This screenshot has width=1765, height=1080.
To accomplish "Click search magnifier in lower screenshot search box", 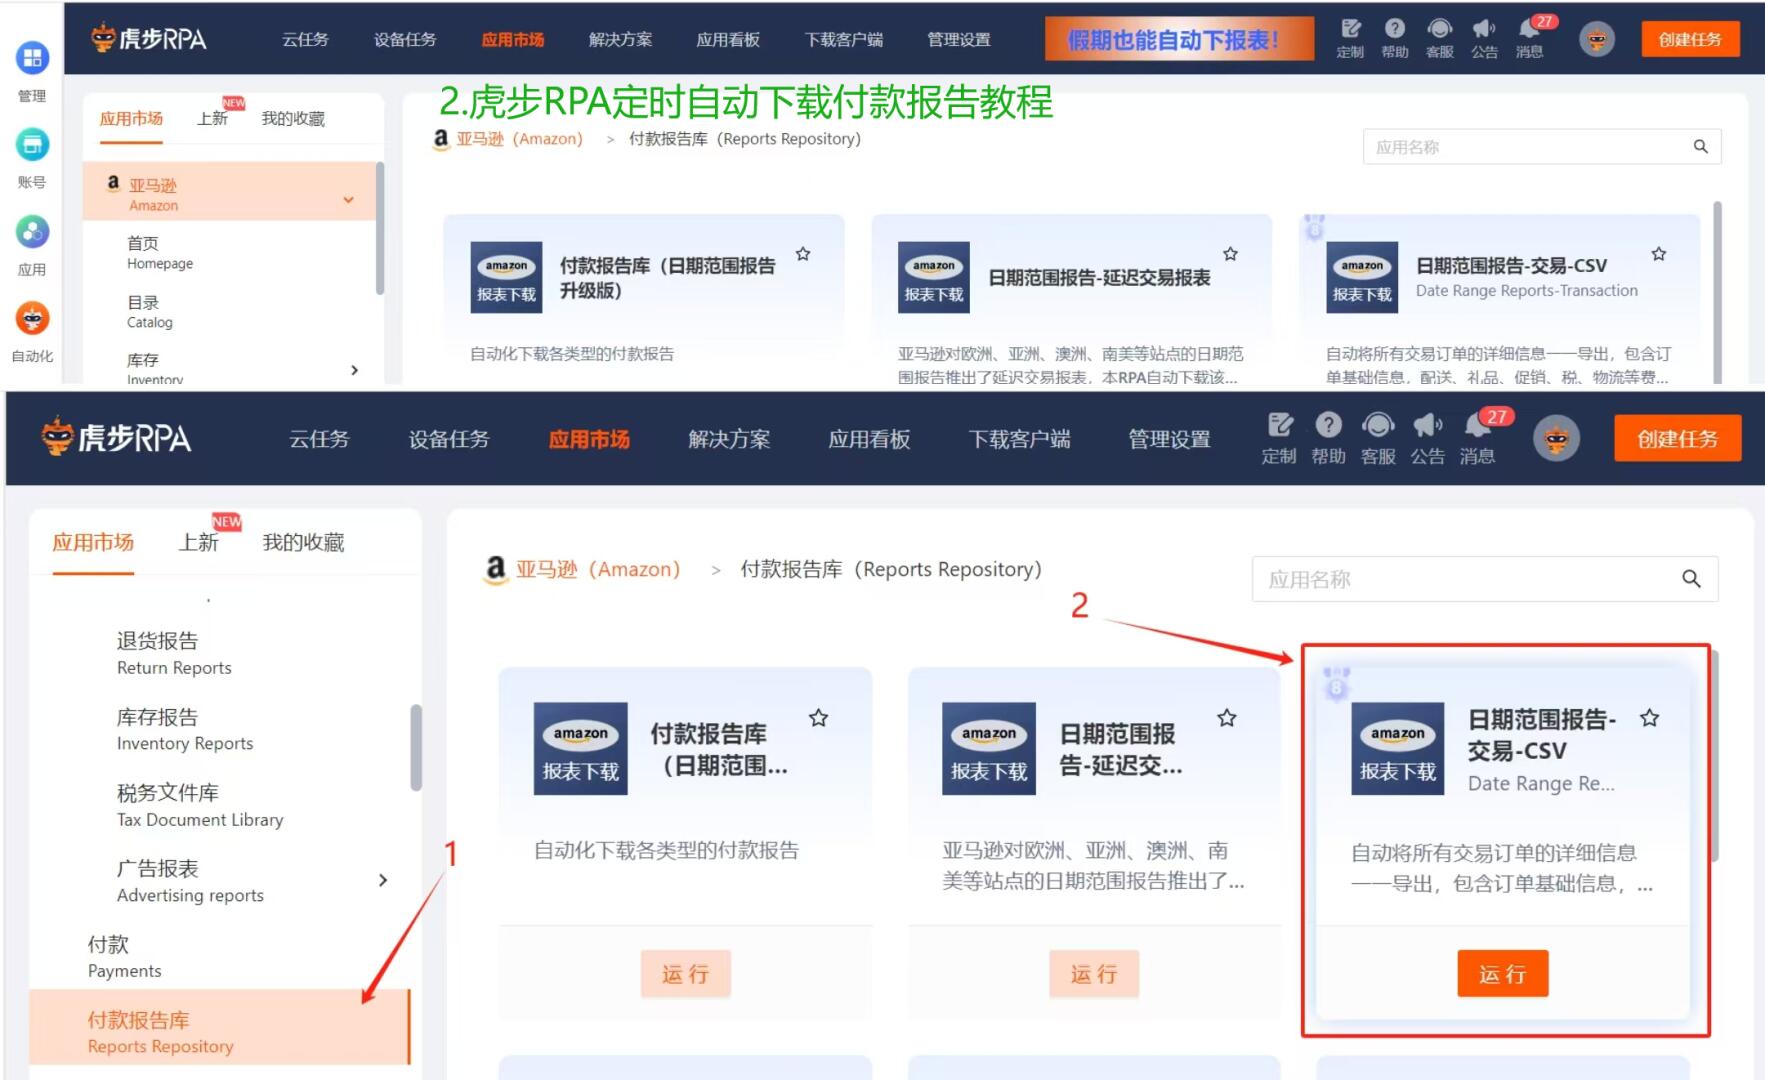I will (x=1691, y=579).
